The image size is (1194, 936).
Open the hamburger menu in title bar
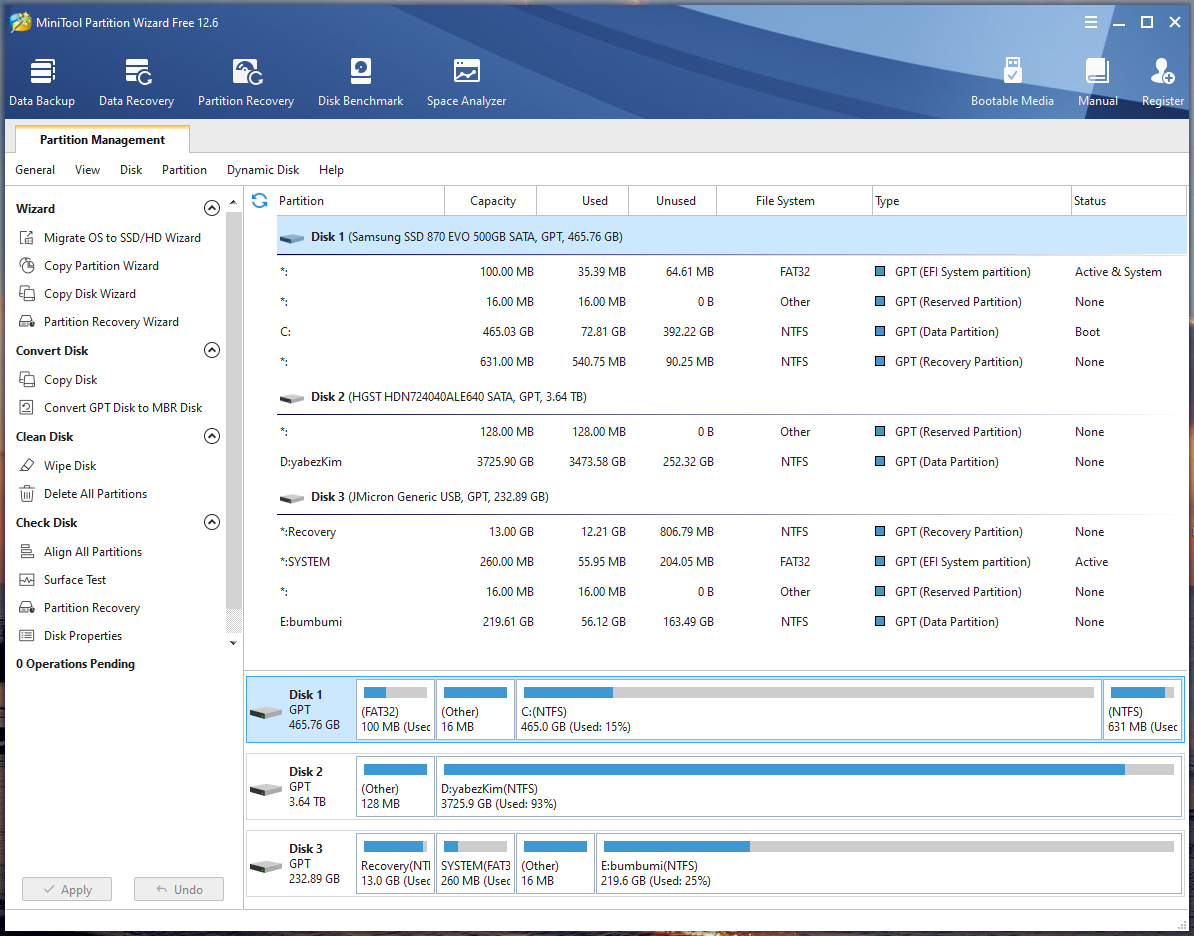click(x=1090, y=23)
